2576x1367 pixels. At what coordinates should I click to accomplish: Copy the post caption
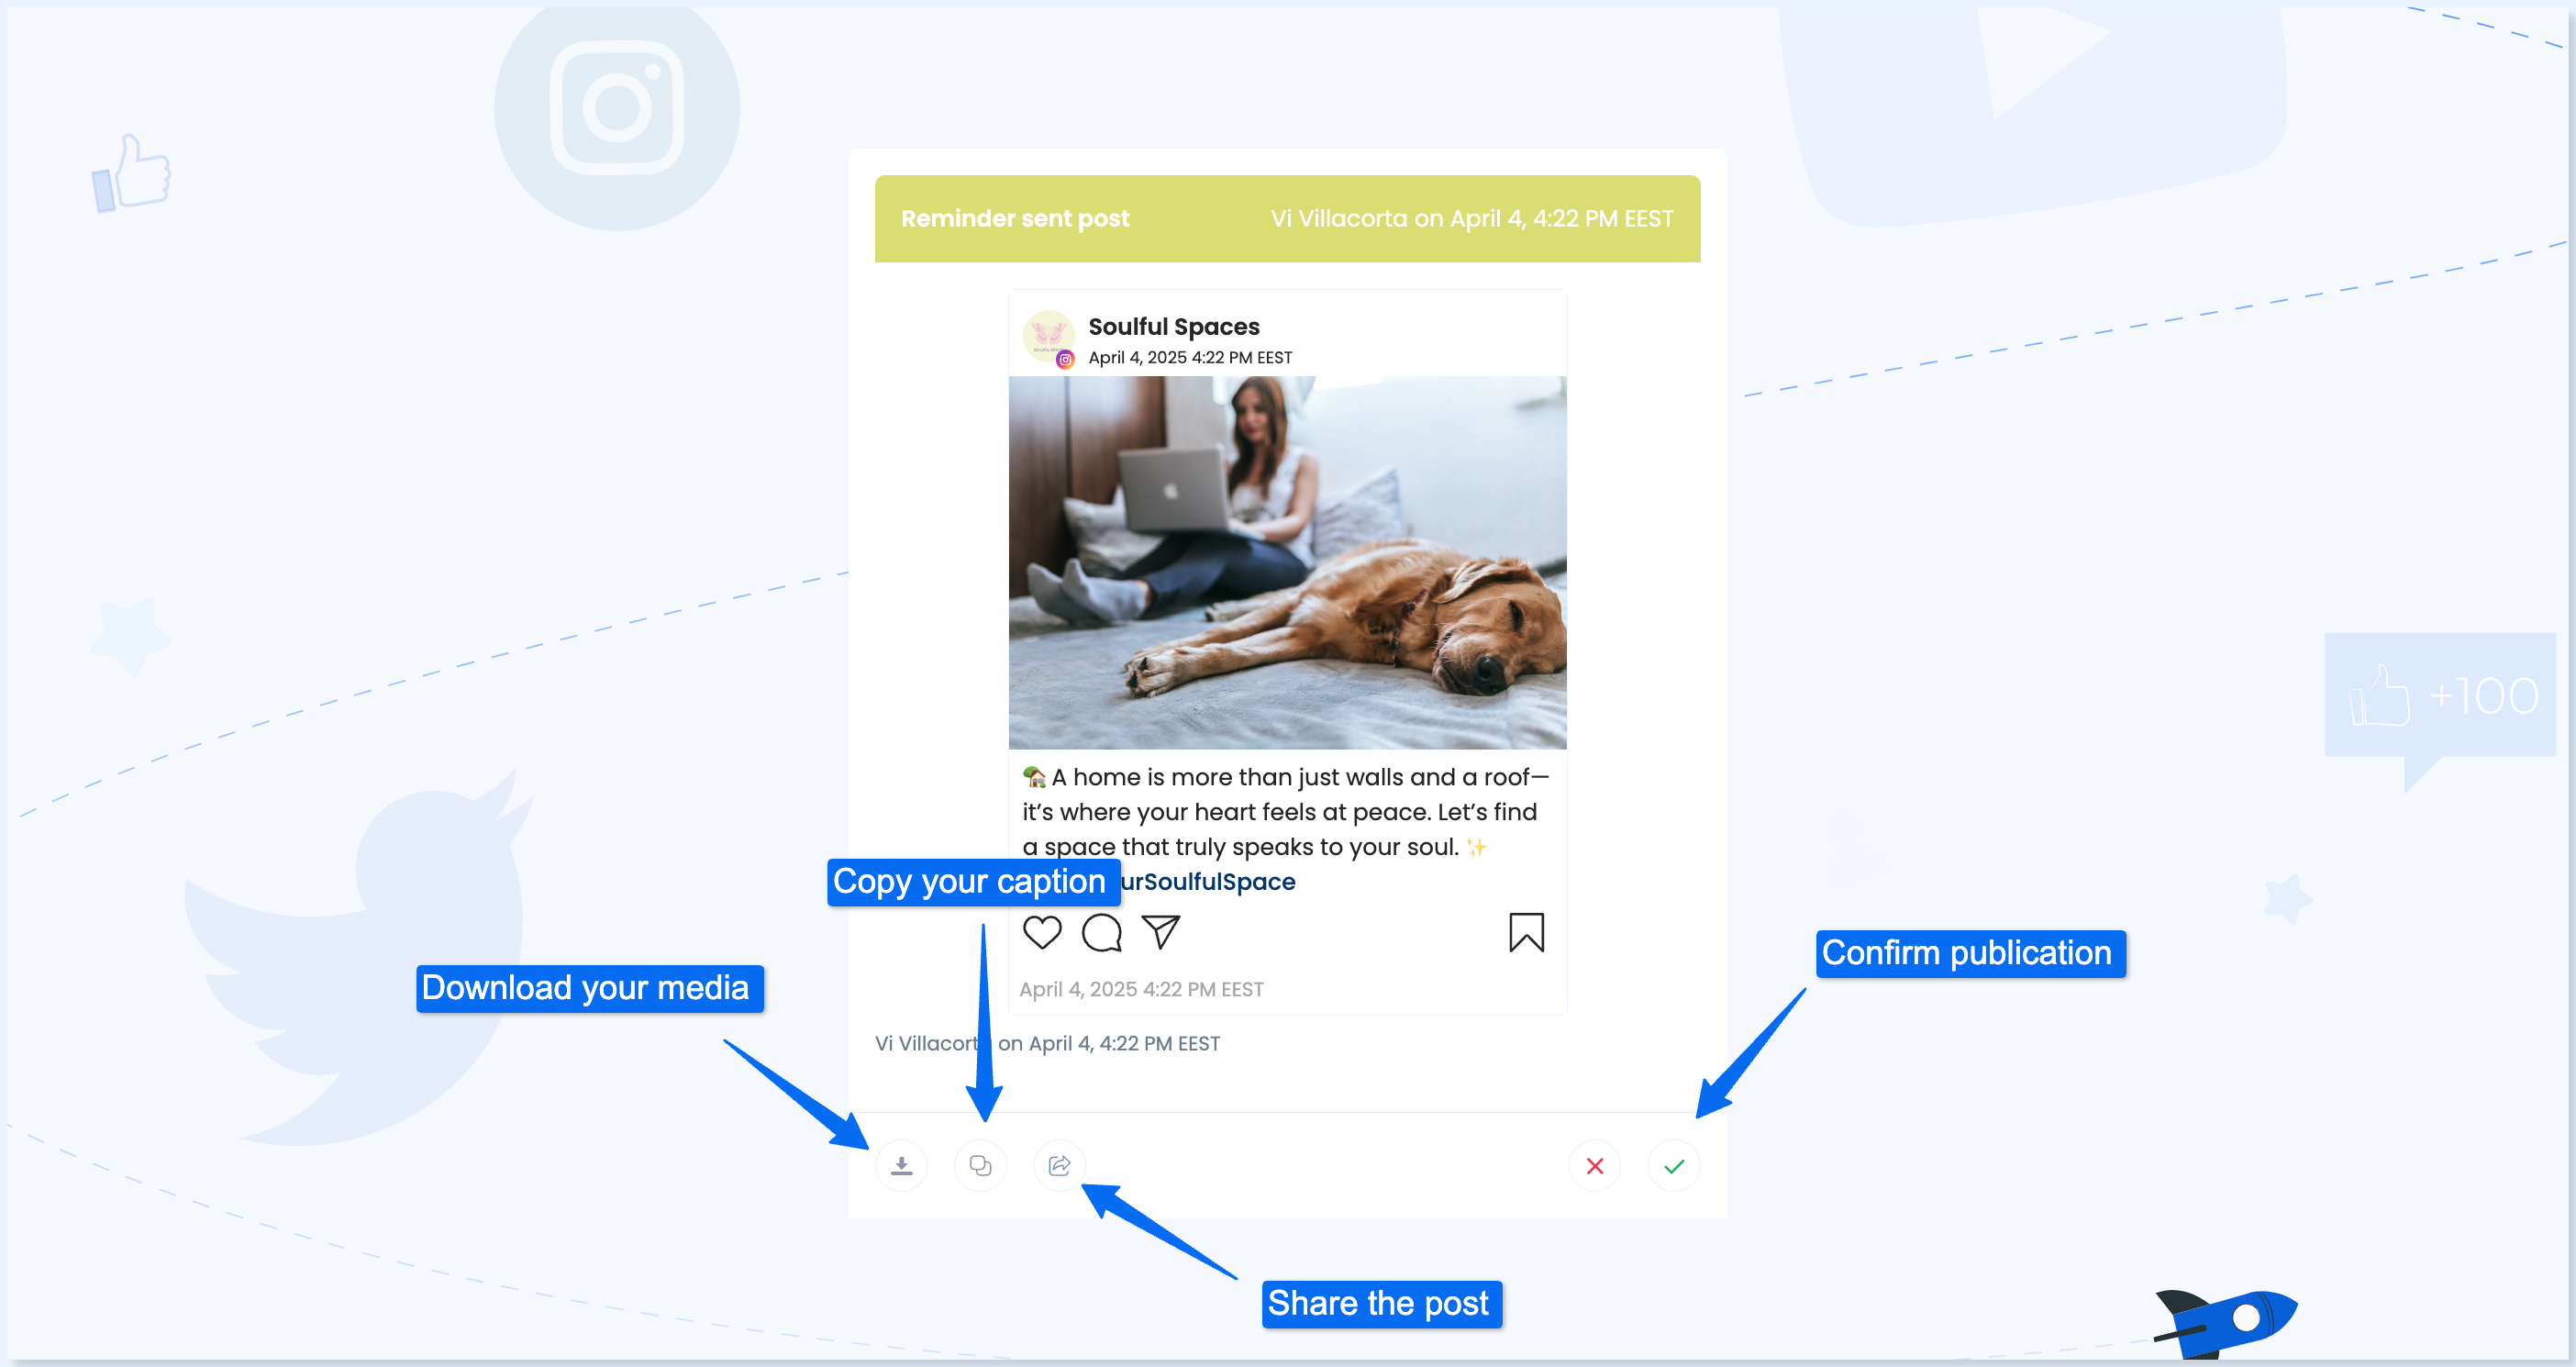(980, 1165)
